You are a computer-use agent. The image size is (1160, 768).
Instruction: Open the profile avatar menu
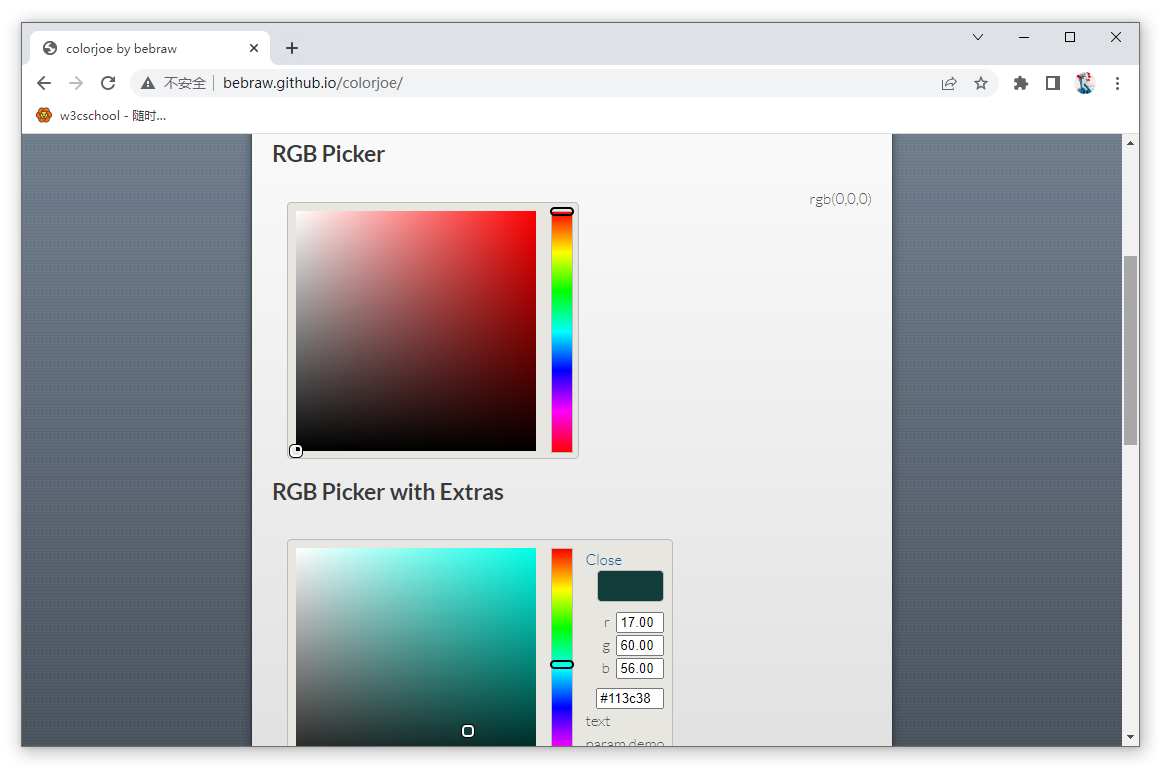(x=1085, y=83)
